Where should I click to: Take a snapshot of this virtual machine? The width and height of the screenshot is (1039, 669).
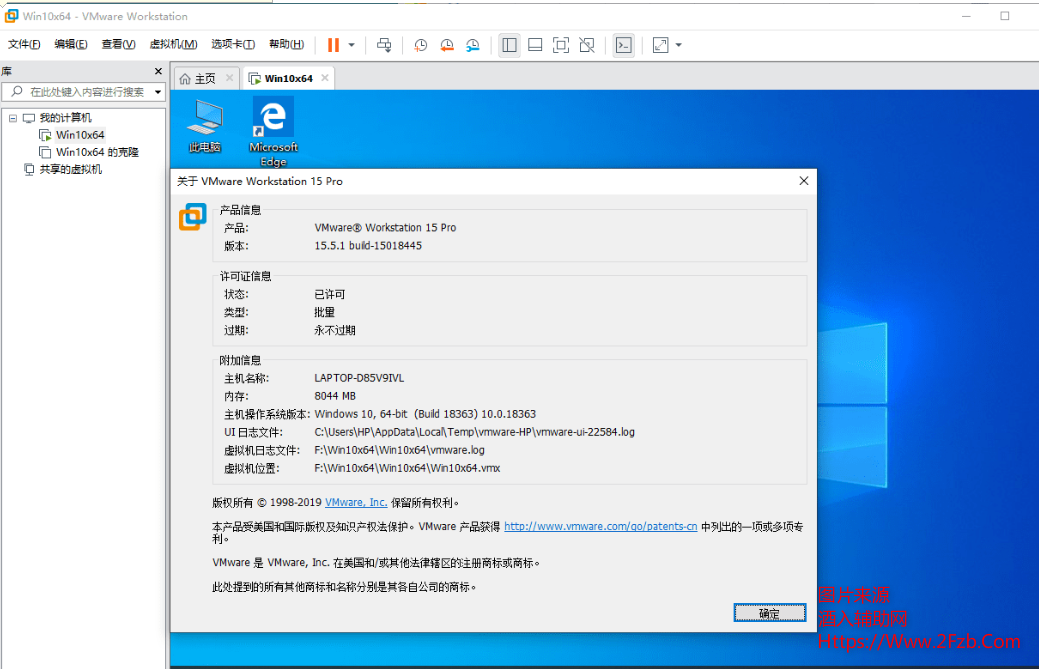pos(421,45)
